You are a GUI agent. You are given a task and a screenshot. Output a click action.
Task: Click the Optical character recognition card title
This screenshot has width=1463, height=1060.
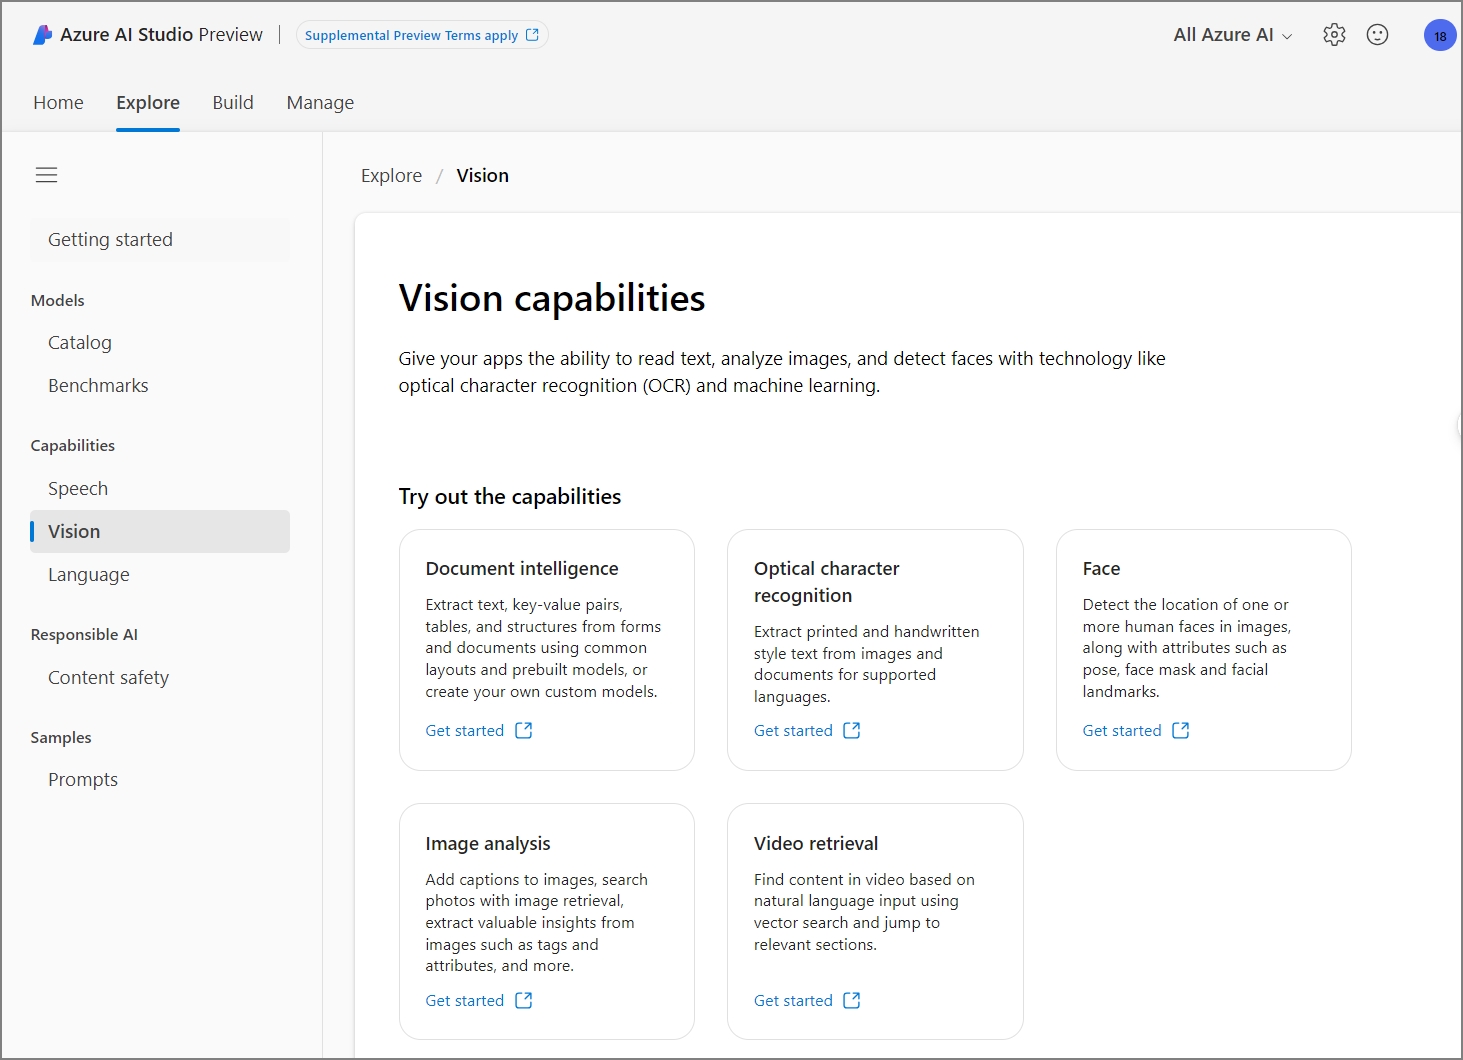pos(827,582)
